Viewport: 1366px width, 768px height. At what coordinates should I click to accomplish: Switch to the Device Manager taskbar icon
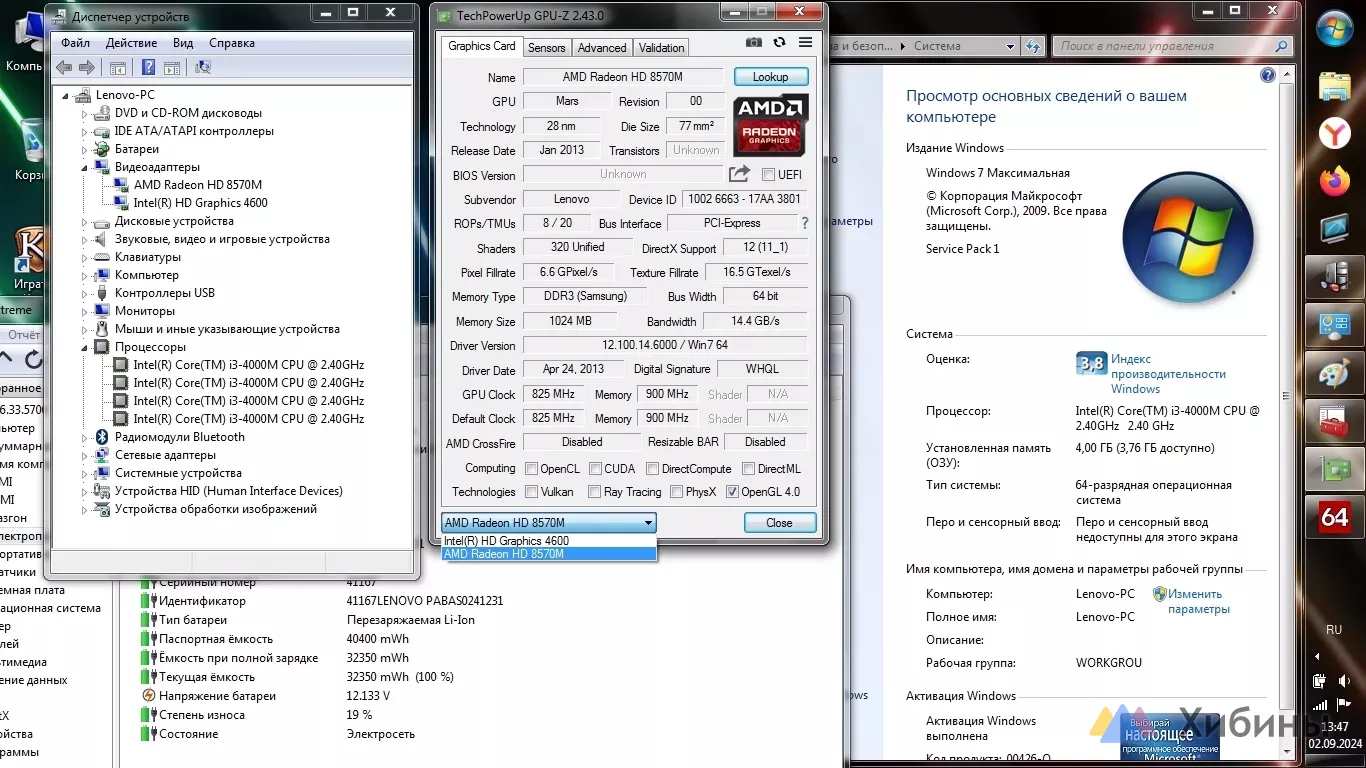[x=1335, y=276]
